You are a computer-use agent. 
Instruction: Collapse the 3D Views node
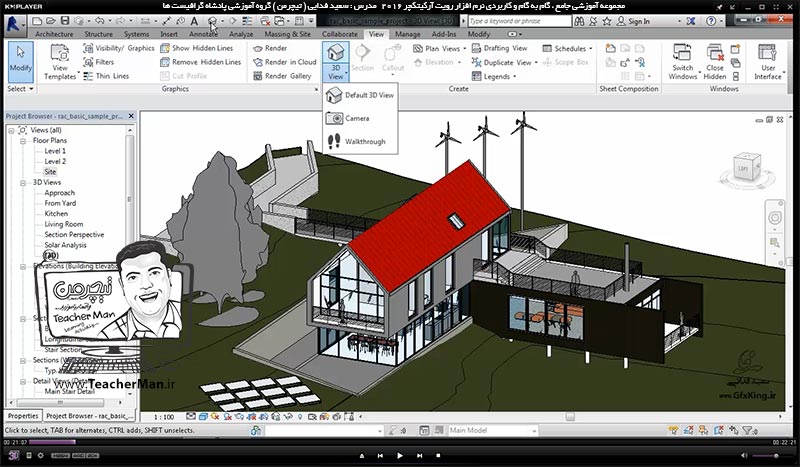tap(23, 183)
